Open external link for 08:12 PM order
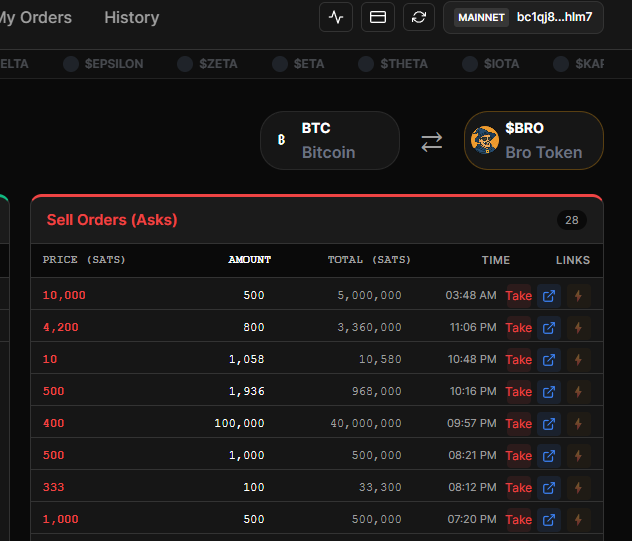Image resolution: width=632 pixels, height=541 pixels. pos(549,488)
